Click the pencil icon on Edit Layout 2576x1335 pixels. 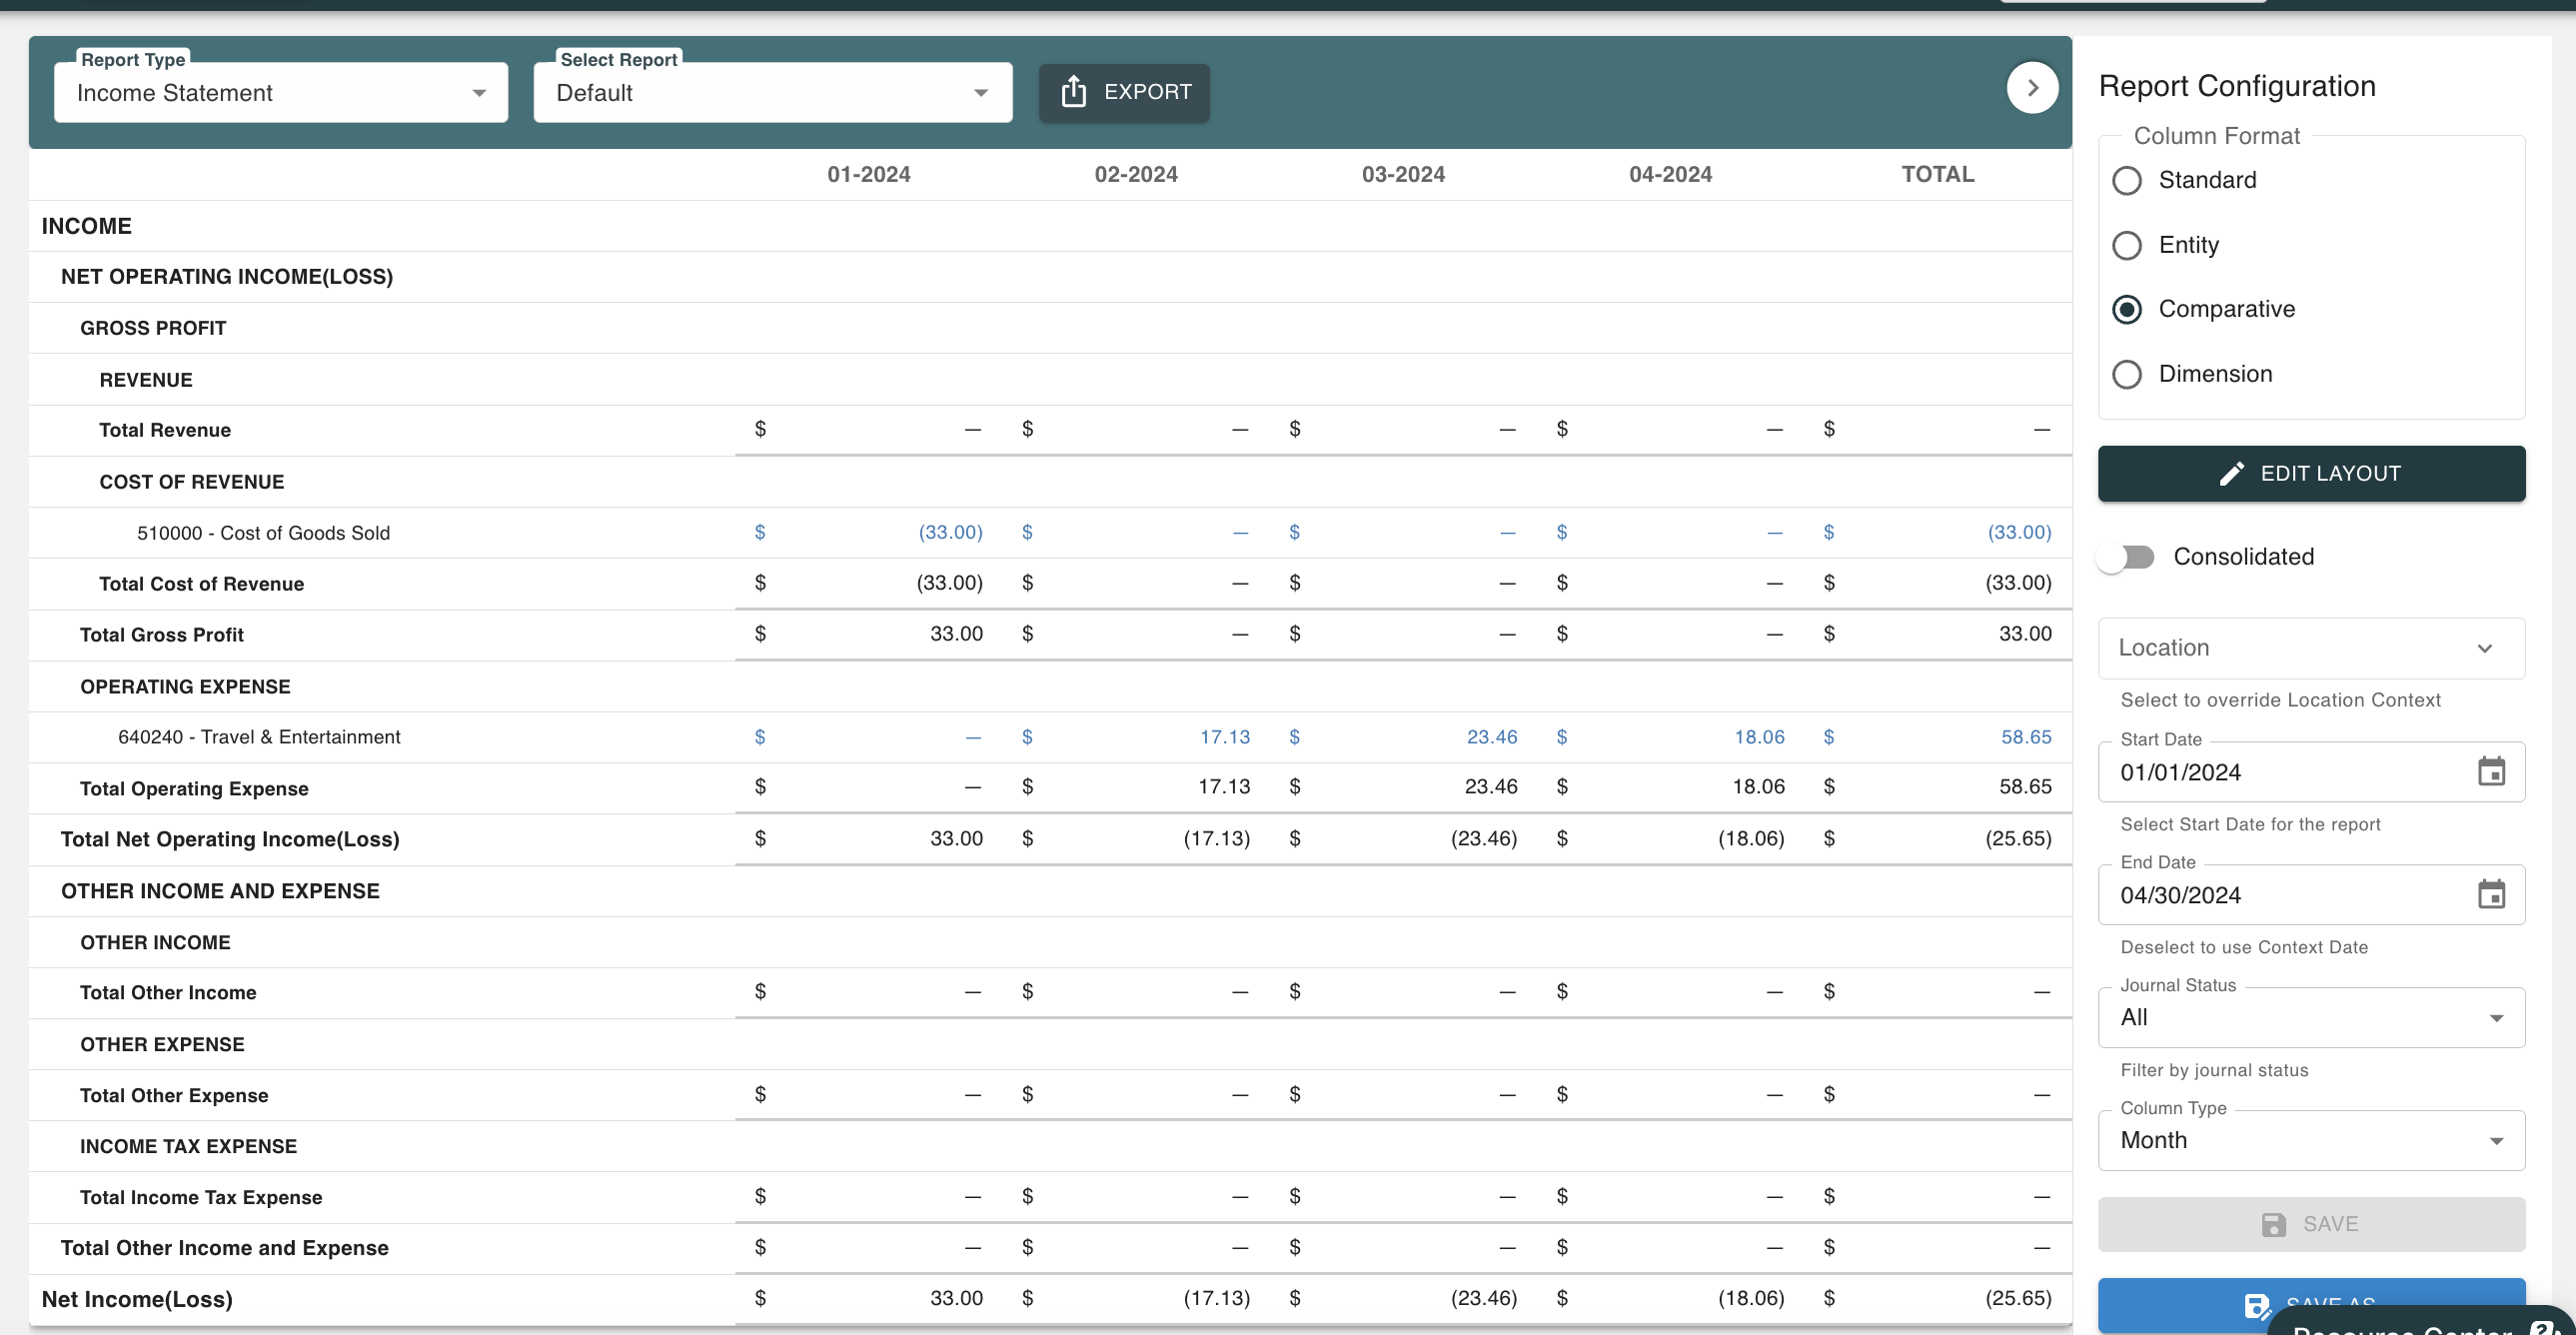[2232, 474]
